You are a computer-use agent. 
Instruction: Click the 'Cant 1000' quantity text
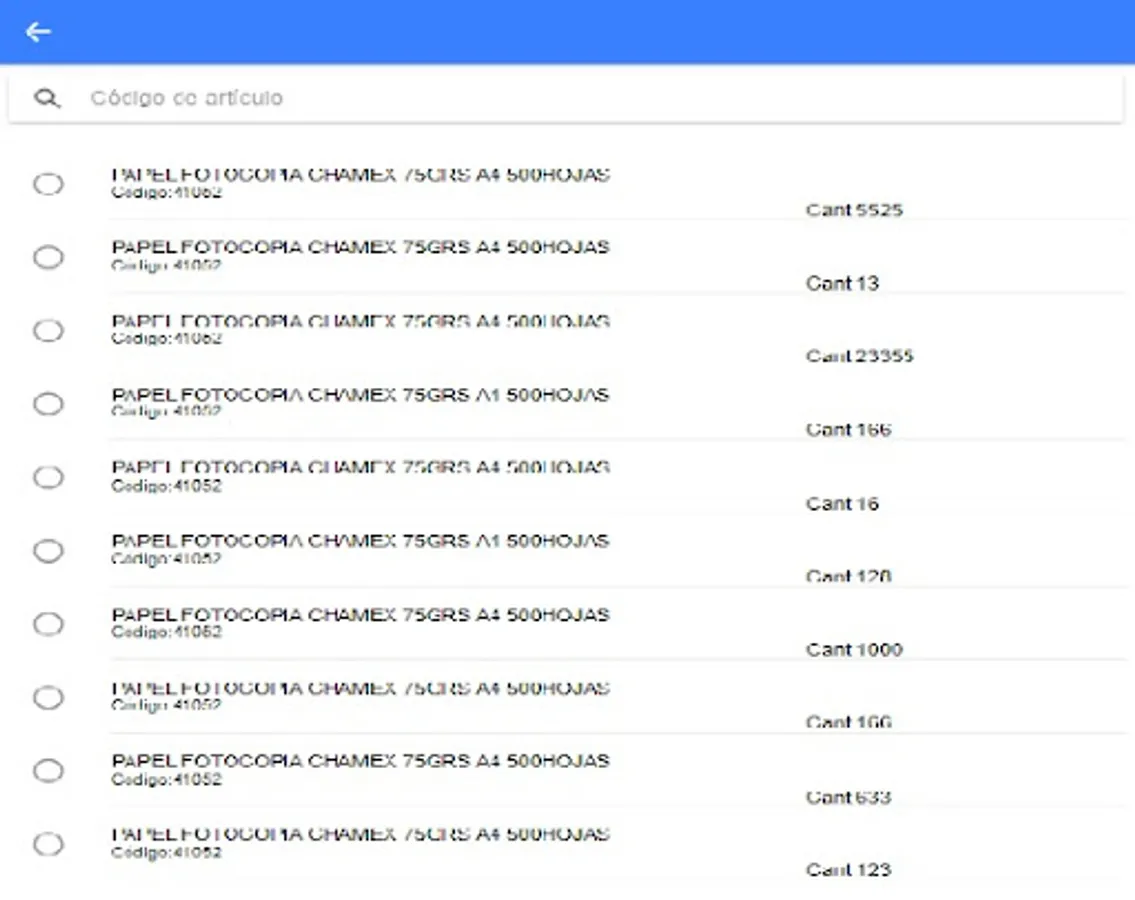click(x=854, y=649)
